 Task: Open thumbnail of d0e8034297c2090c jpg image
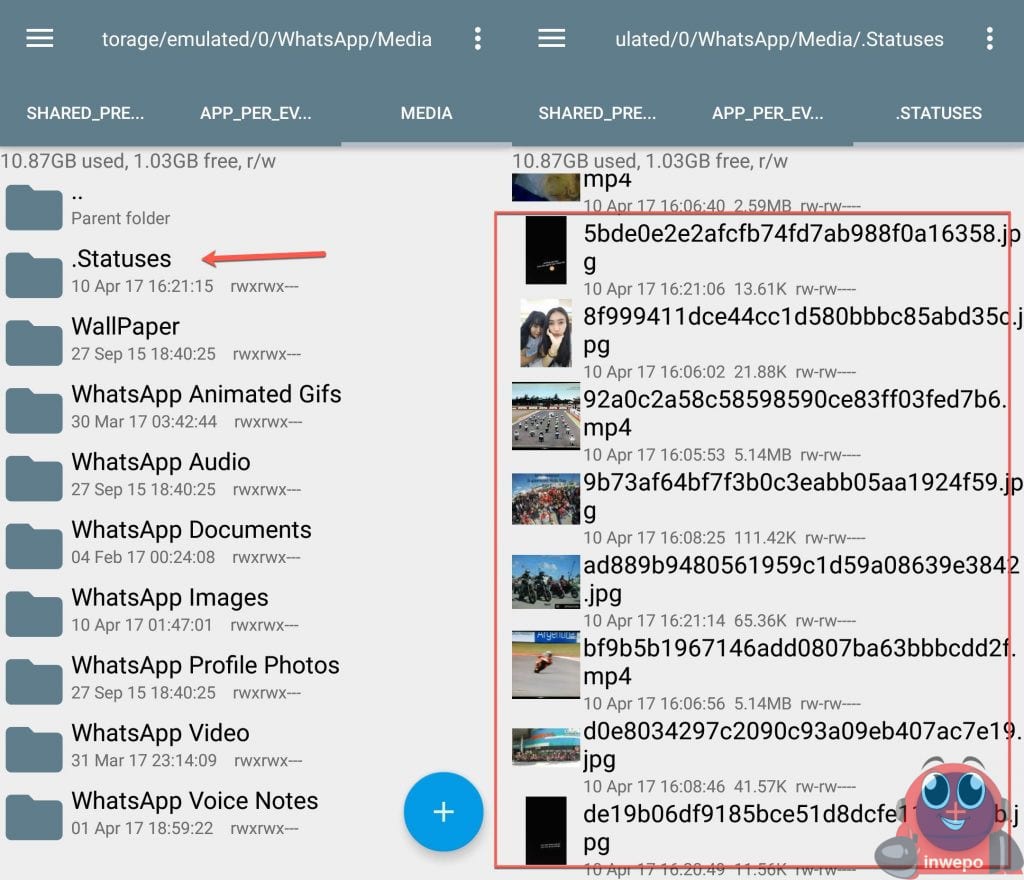[x=546, y=746]
